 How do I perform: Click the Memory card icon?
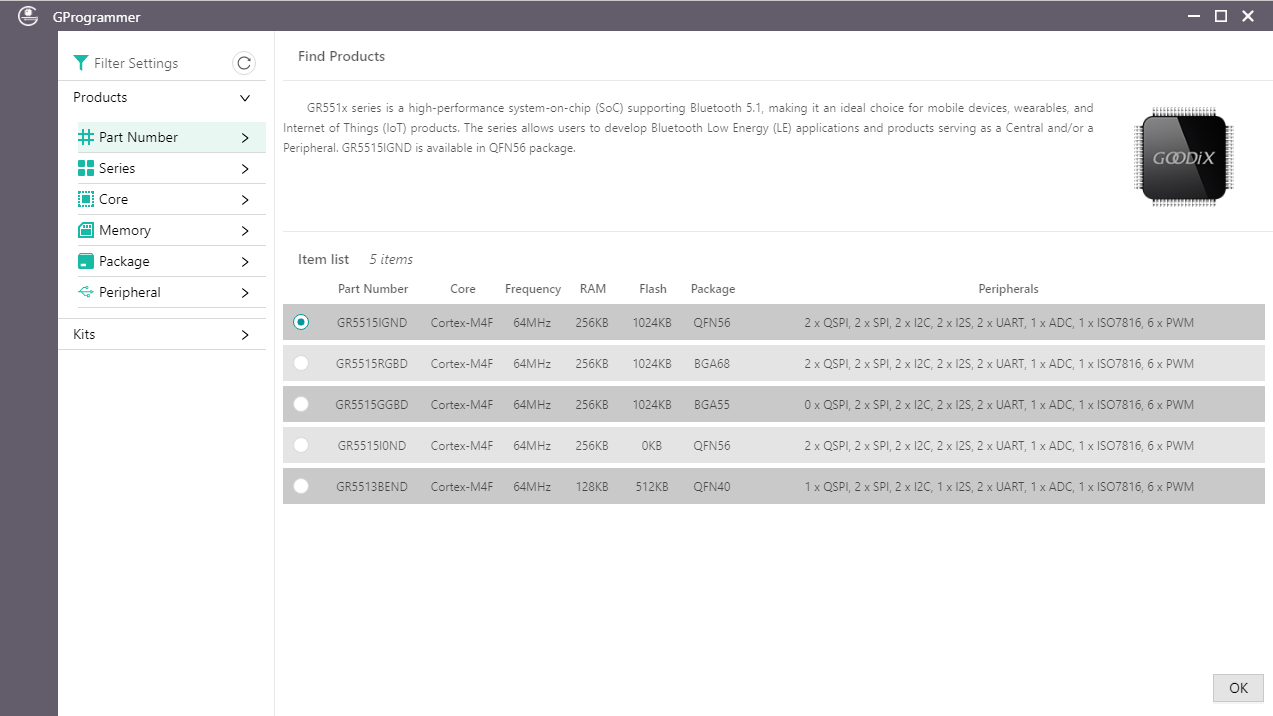86,231
